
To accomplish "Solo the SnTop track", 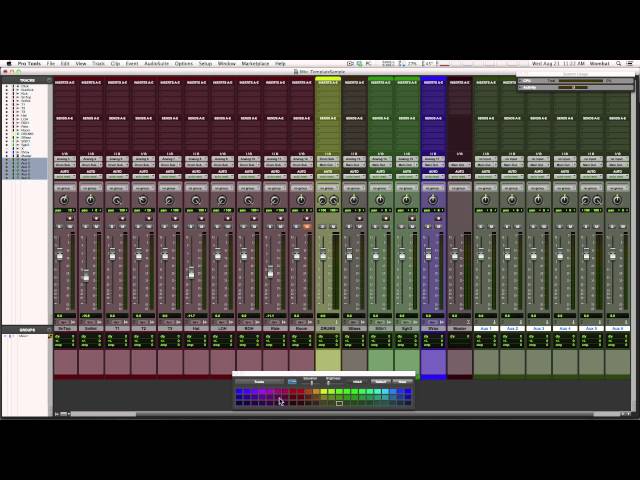I will (60, 227).
